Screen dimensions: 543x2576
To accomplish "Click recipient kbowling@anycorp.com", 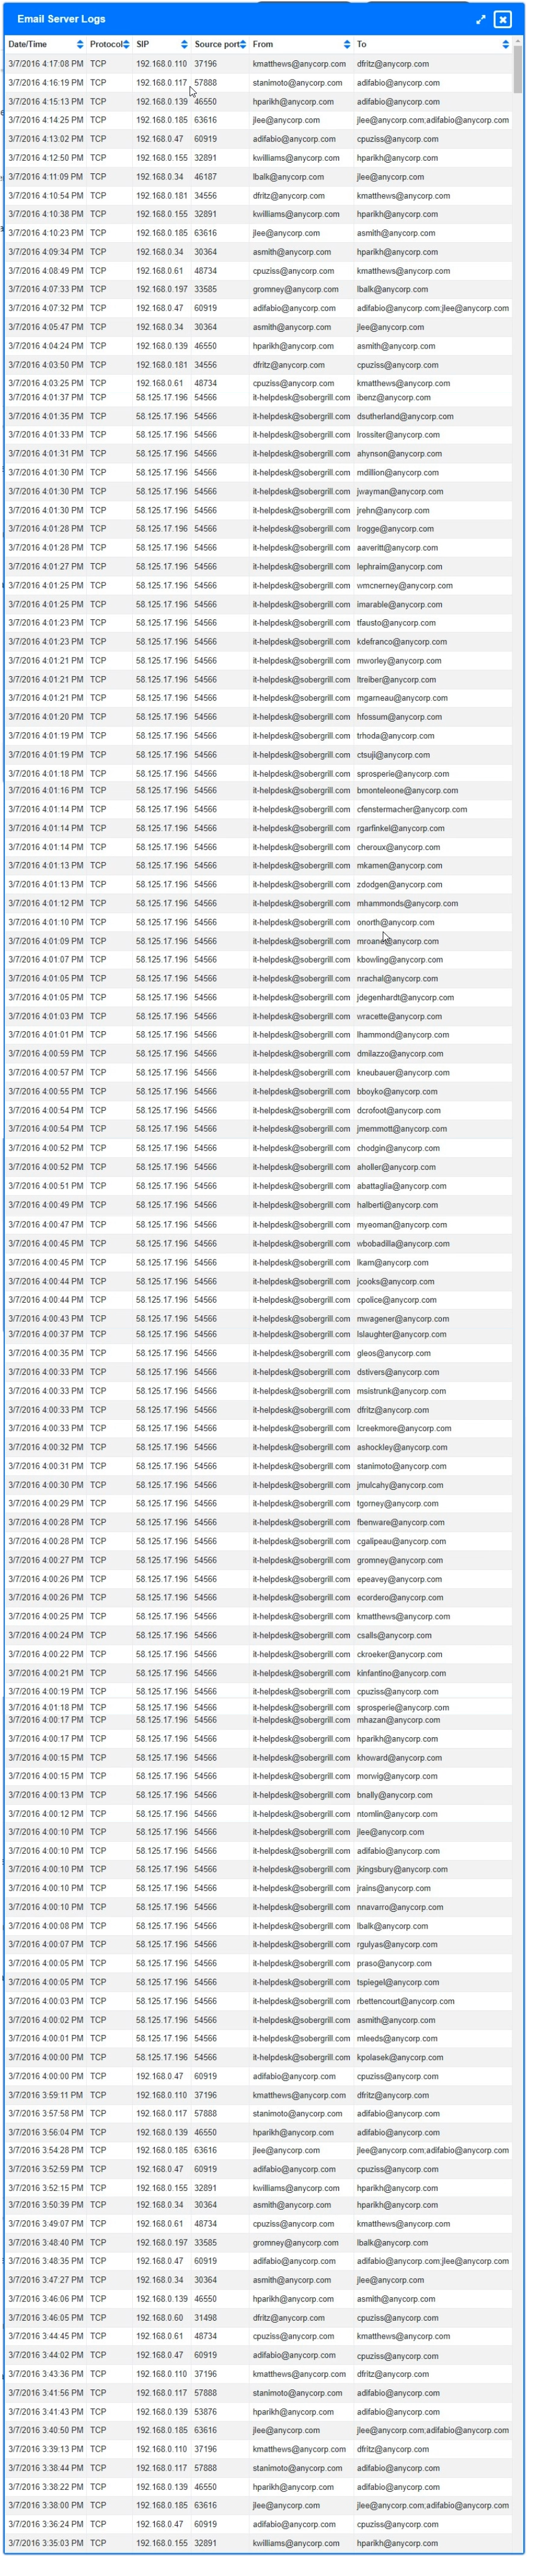I will [x=400, y=960].
